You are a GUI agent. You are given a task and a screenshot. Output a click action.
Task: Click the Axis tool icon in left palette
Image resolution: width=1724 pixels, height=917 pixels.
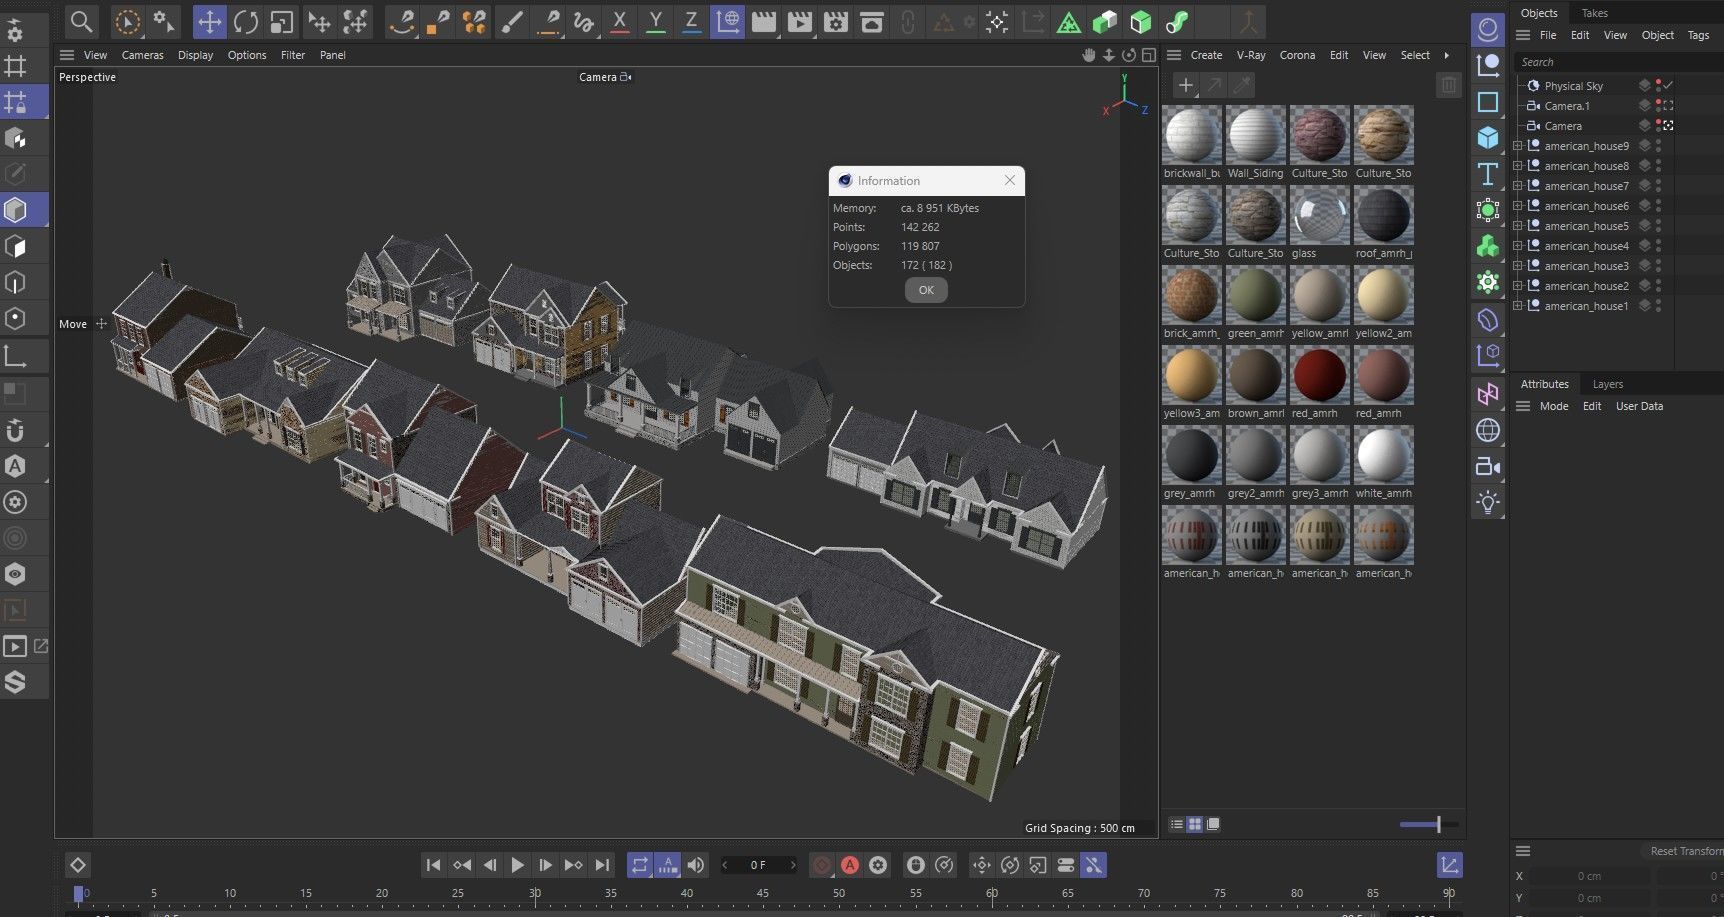click(x=15, y=356)
